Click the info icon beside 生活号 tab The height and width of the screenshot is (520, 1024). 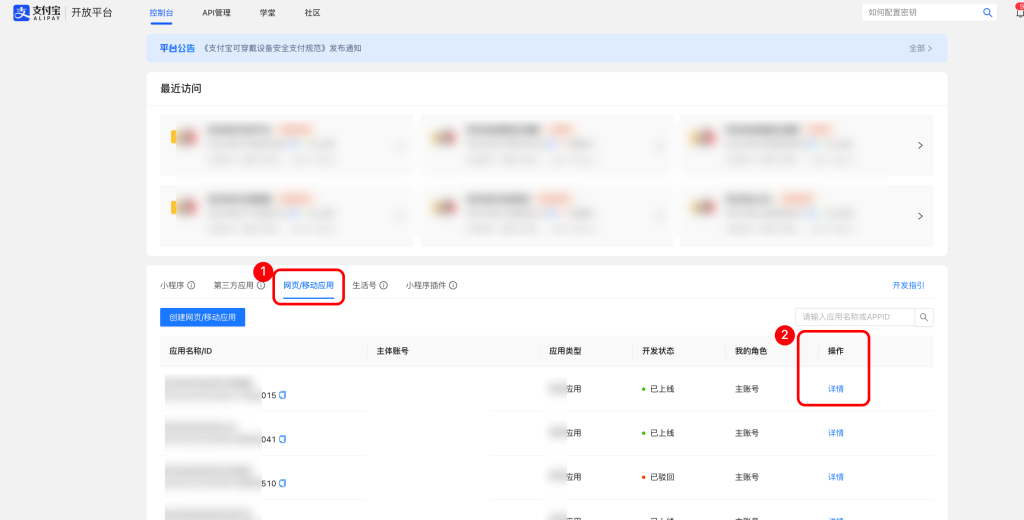pyautogui.click(x=384, y=285)
